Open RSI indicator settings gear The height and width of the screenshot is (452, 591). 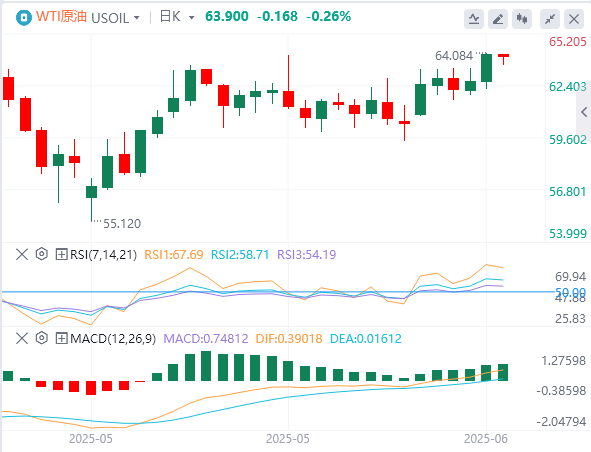click(x=41, y=254)
